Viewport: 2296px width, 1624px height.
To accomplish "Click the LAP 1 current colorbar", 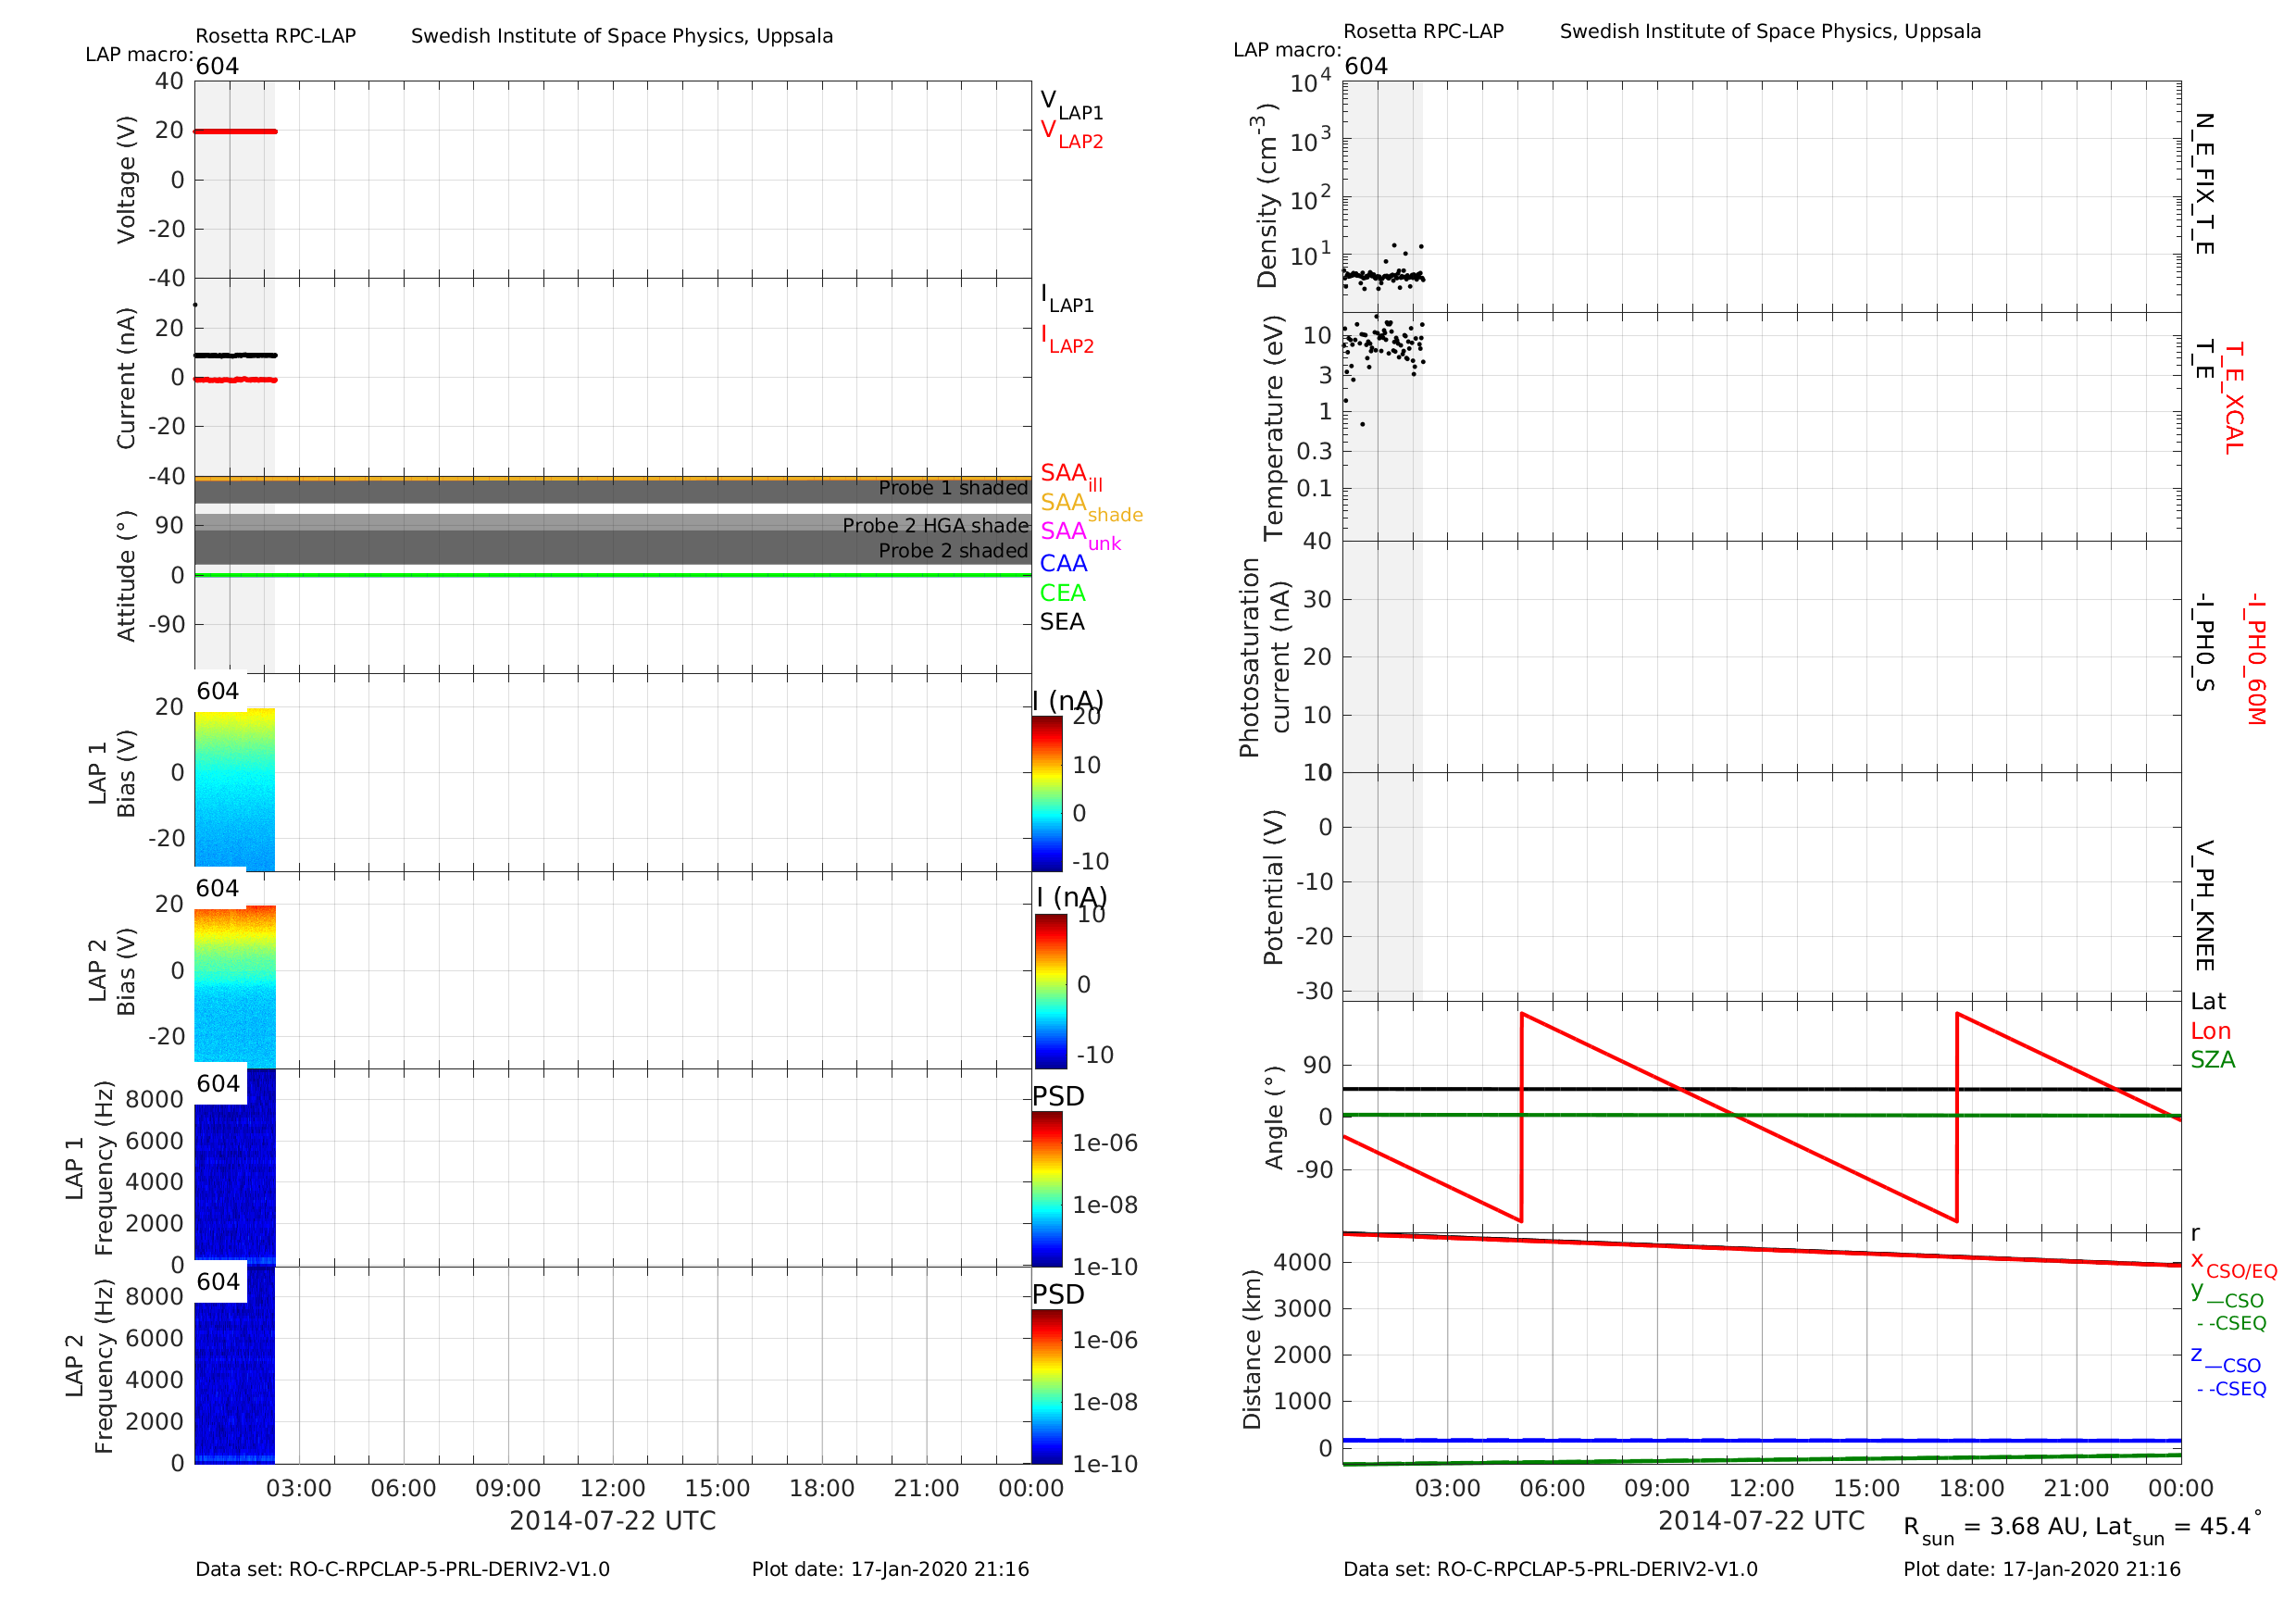I will 1046,793.
